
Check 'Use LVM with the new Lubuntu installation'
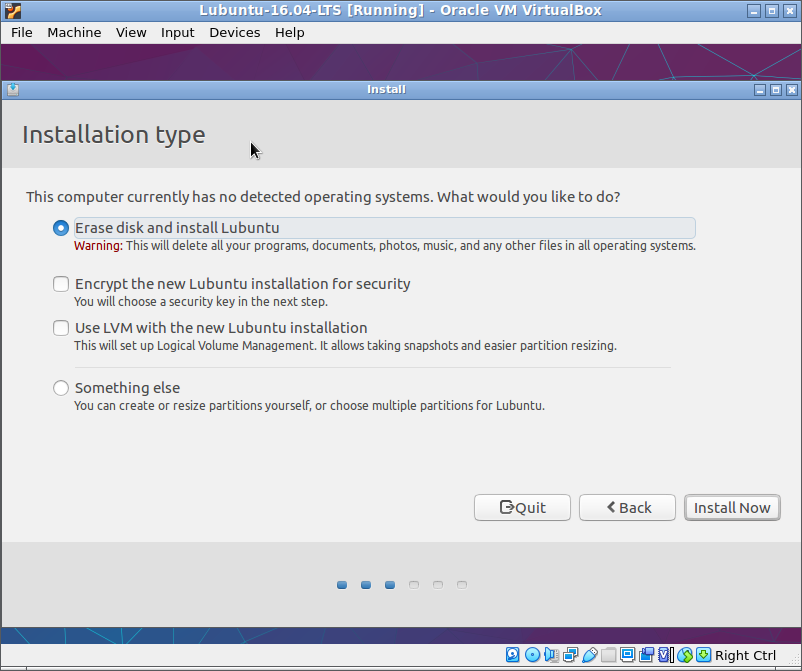click(x=61, y=328)
